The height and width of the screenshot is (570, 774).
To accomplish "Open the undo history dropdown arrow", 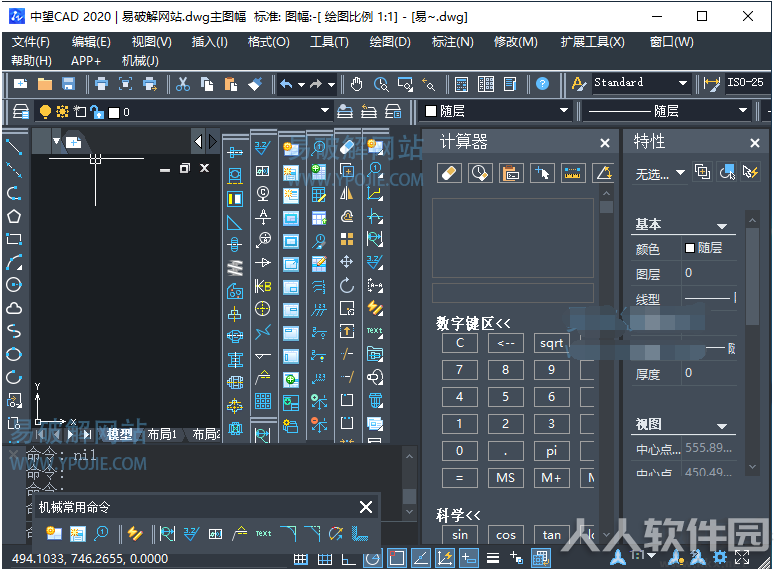I will 301,84.
